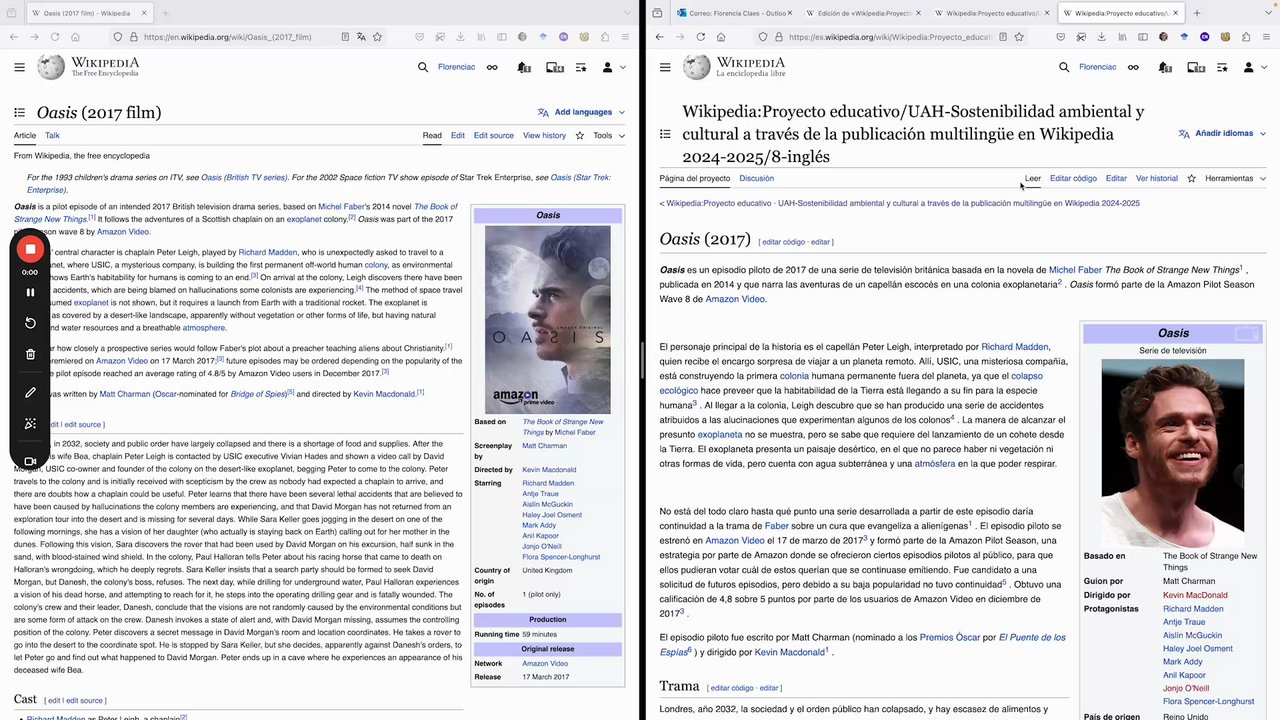Viewport: 1280px width, 720px height.
Task: Follow the Premios Óscar link
Action: pyautogui.click(x=950, y=637)
